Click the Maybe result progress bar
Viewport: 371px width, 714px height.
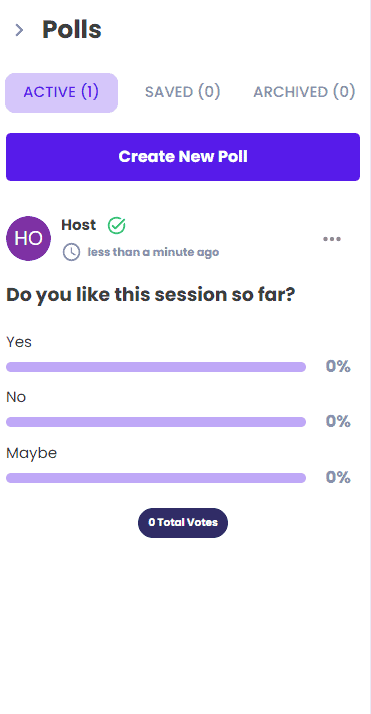coord(156,478)
